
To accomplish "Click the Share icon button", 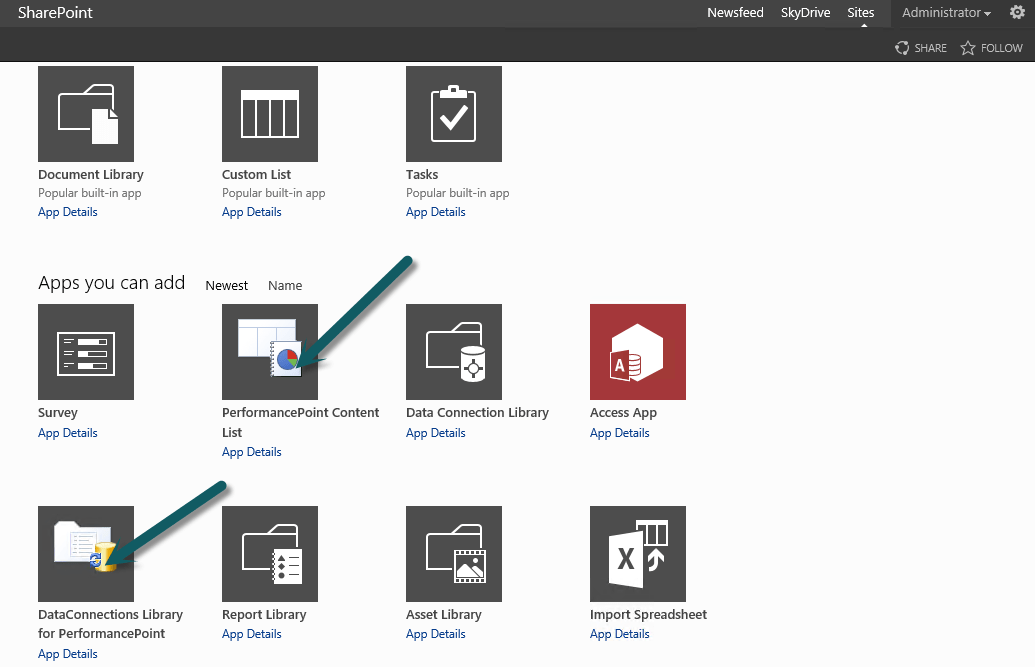I will 920,48.
